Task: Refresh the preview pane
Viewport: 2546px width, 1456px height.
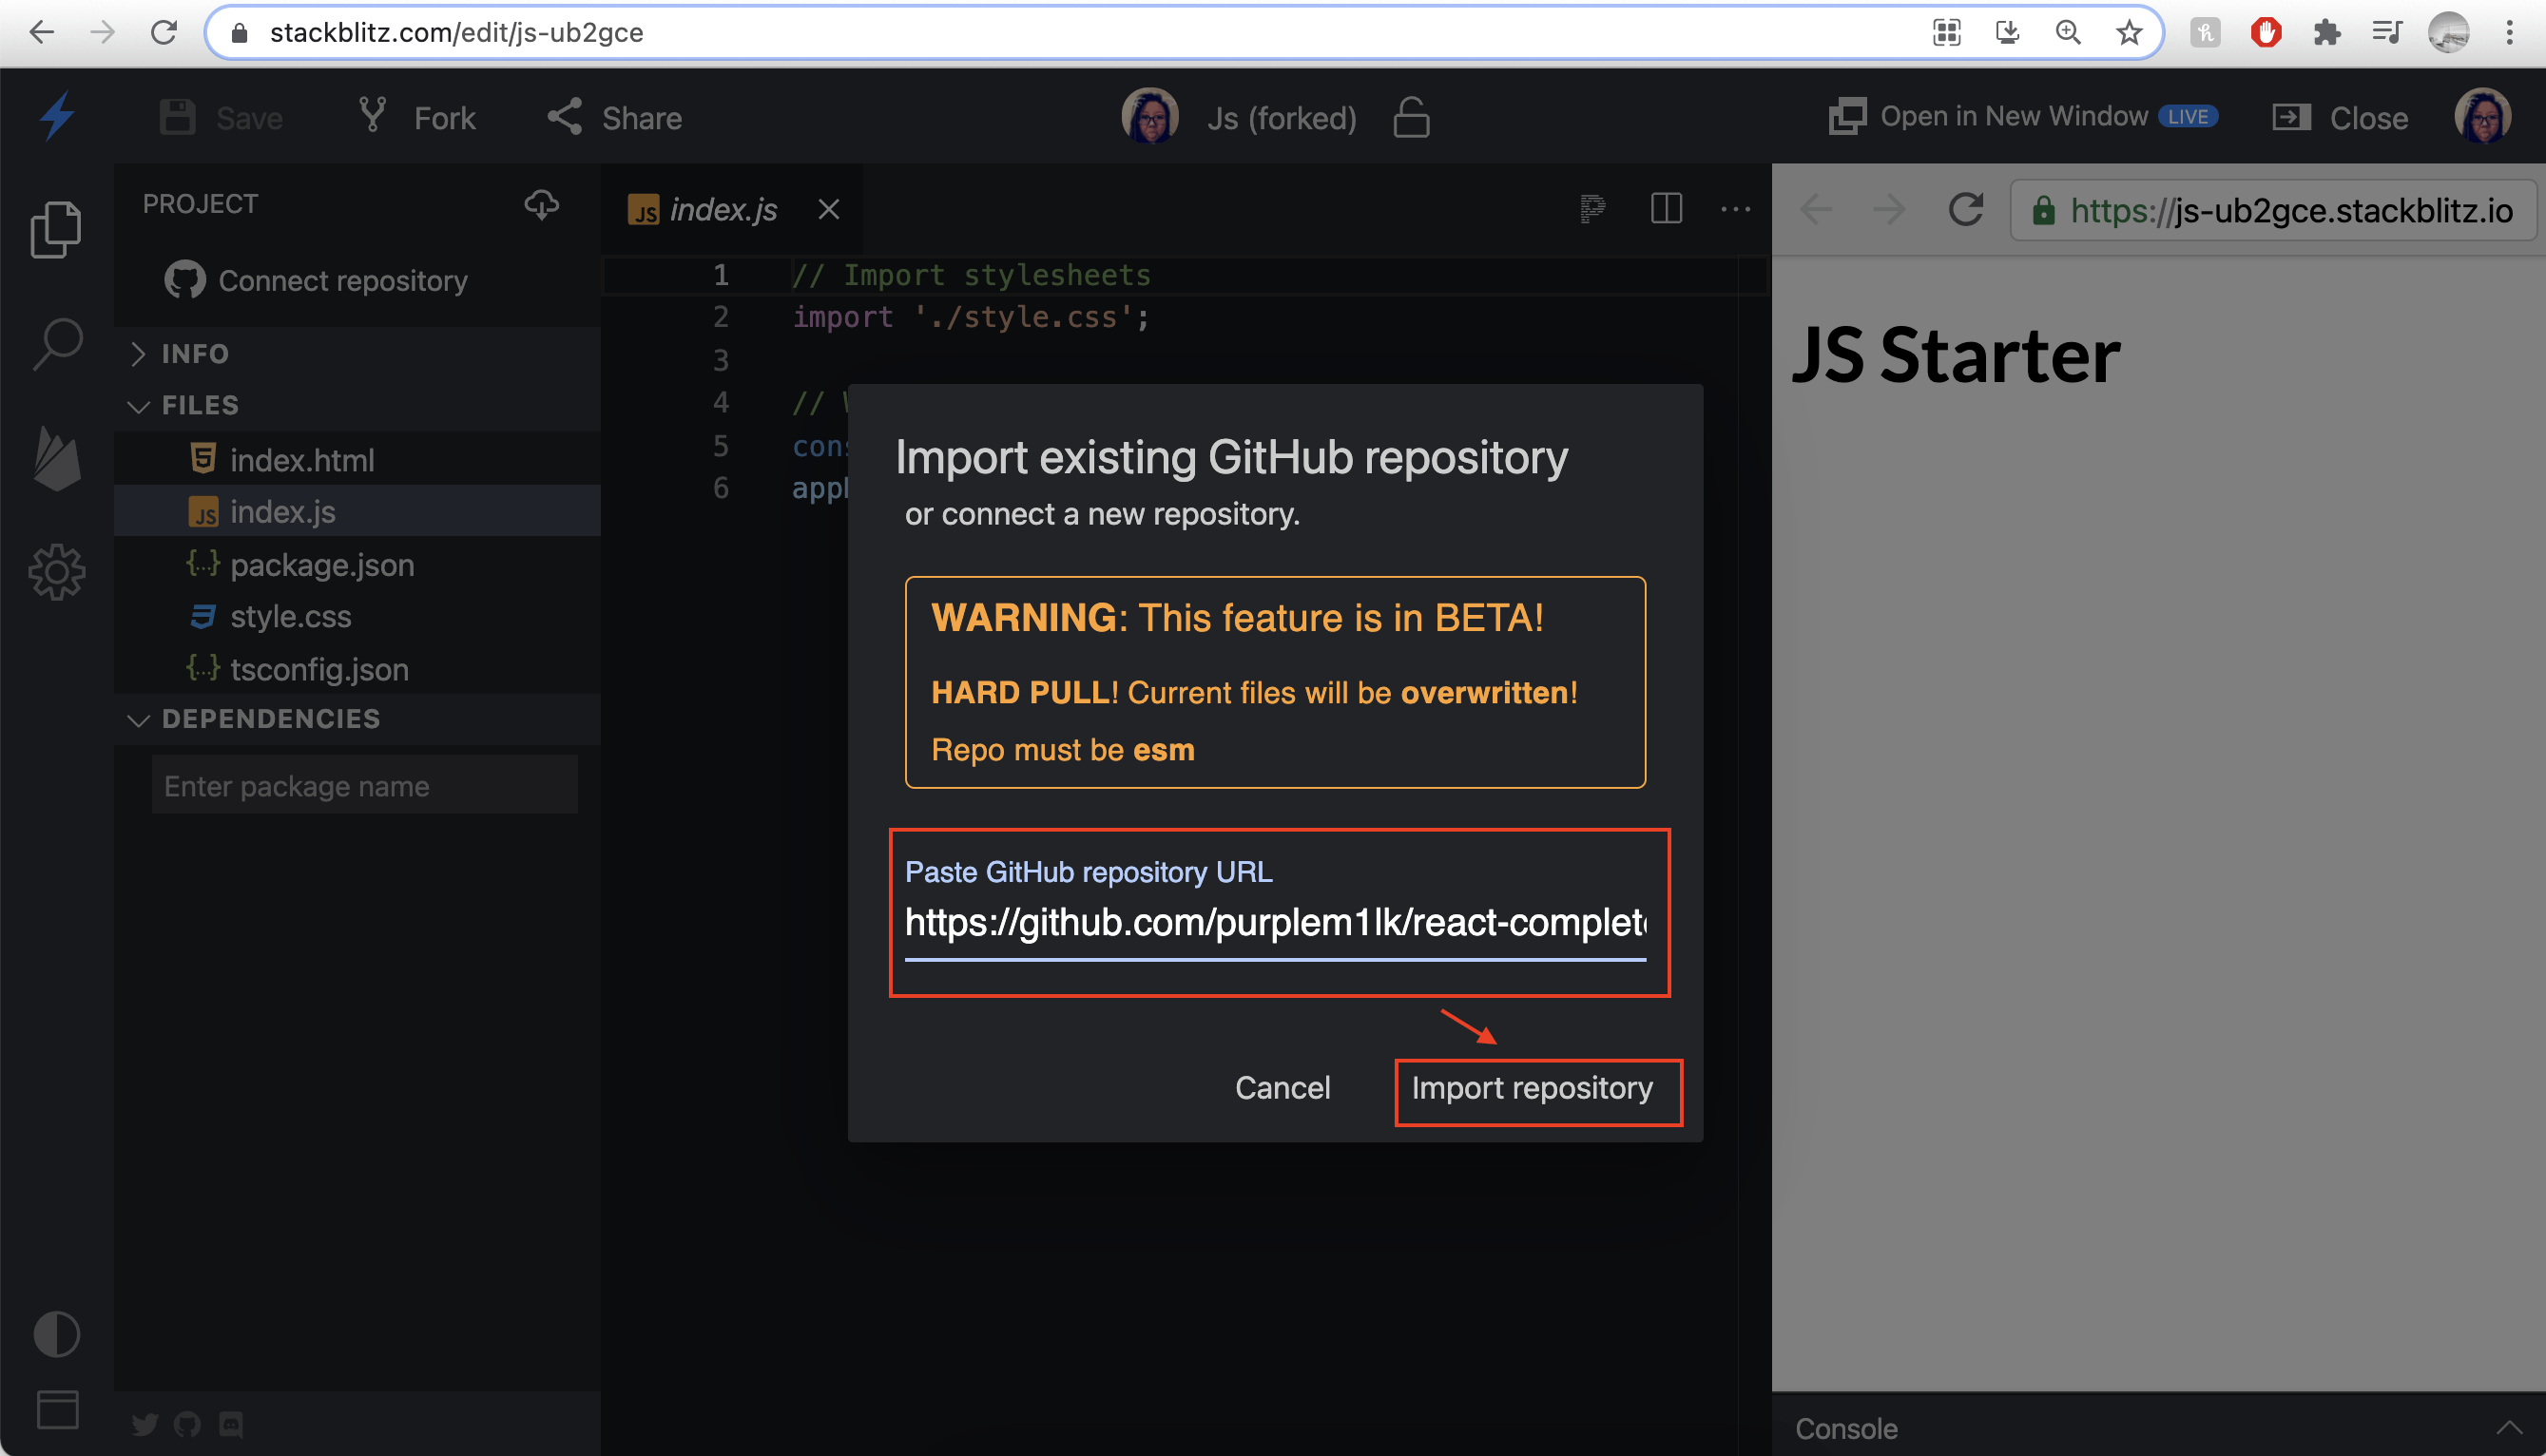Action: [x=1964, y=210]
